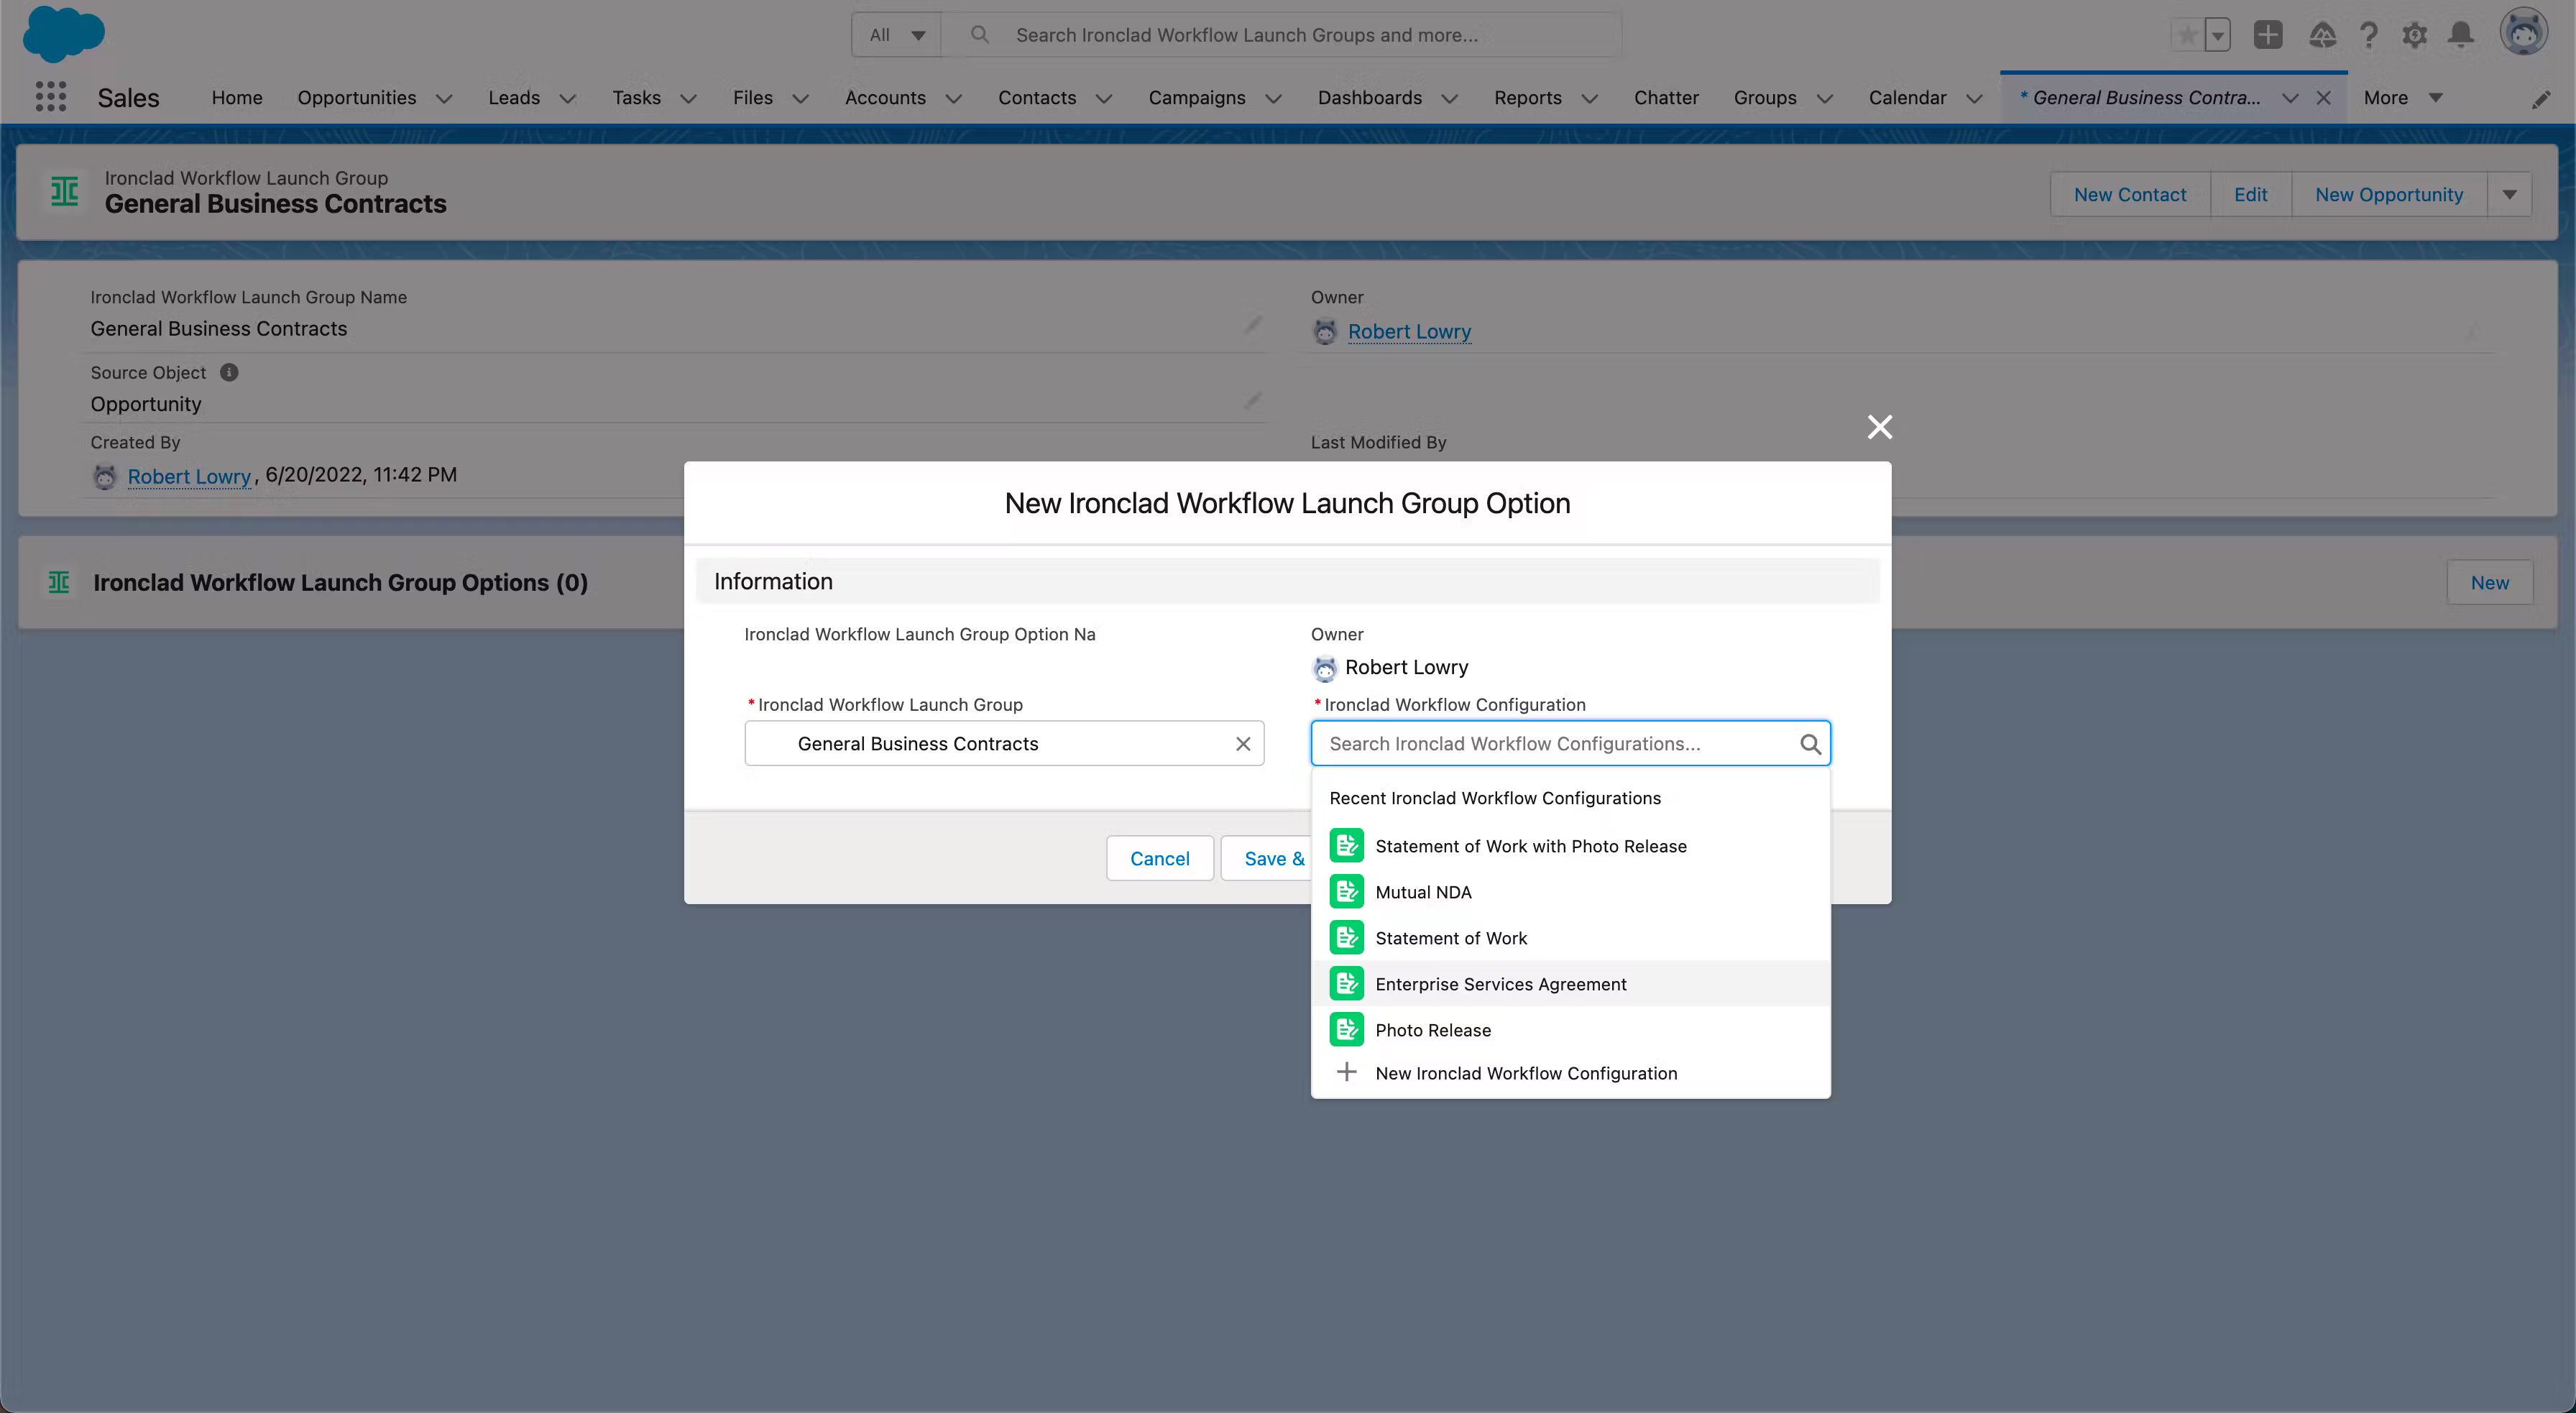
Task: Go to the Home tab
Action: (237, 98)
